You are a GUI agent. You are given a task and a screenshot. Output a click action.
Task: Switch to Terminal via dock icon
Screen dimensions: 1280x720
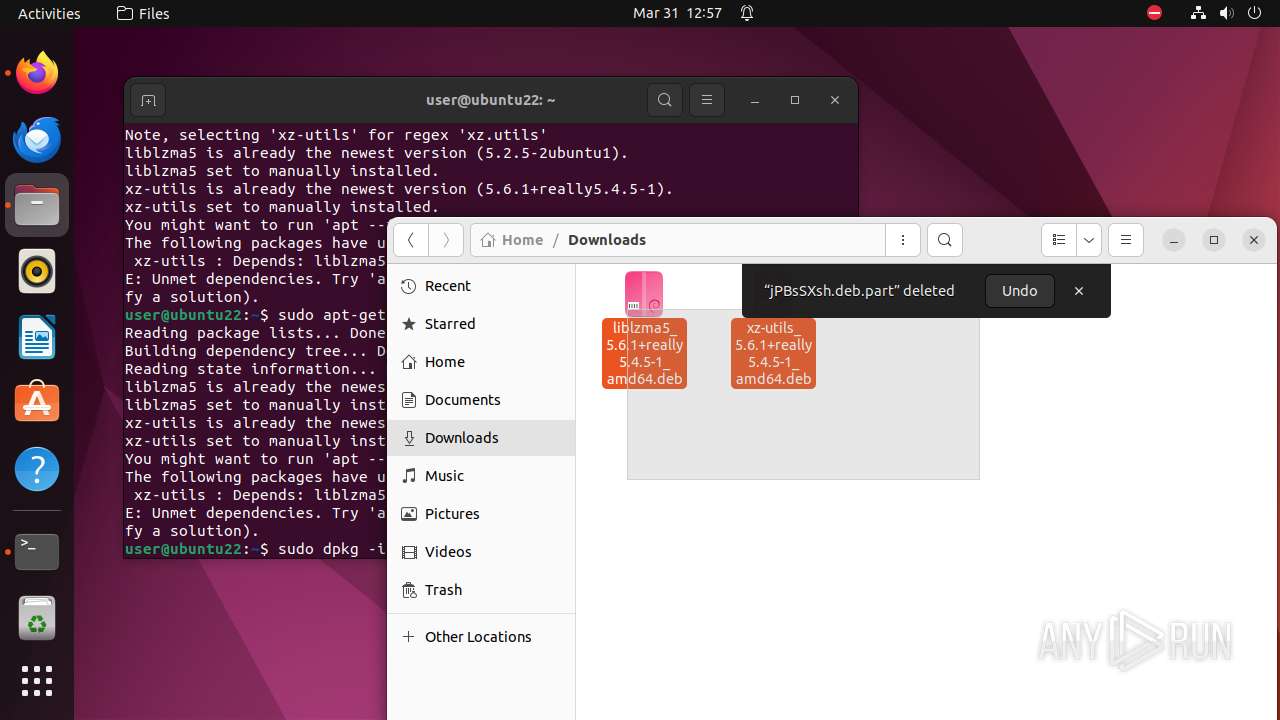click(x=37, y=551)
